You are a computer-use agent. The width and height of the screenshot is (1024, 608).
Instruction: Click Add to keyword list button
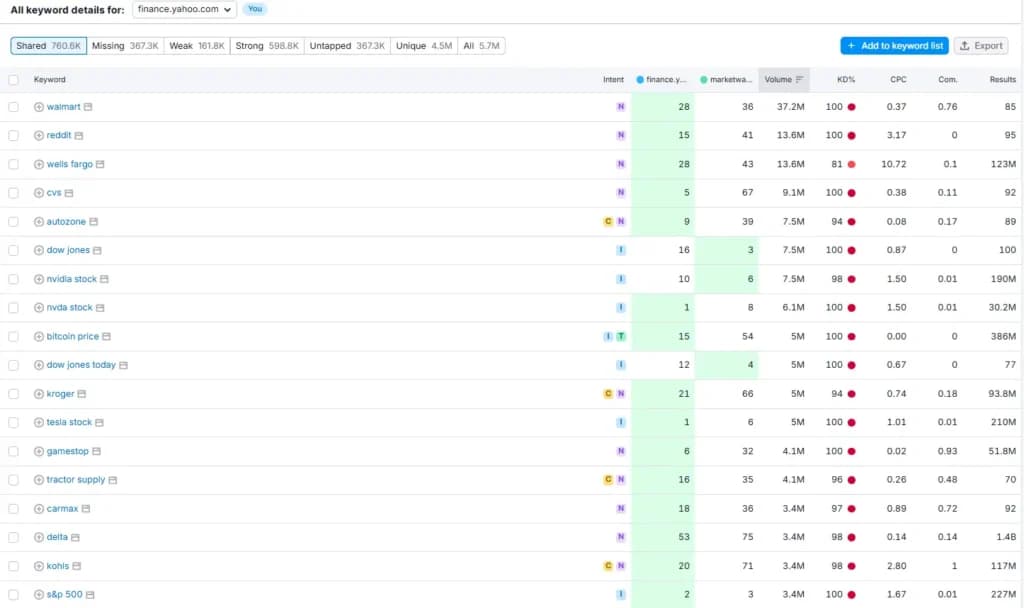(895, 46)
